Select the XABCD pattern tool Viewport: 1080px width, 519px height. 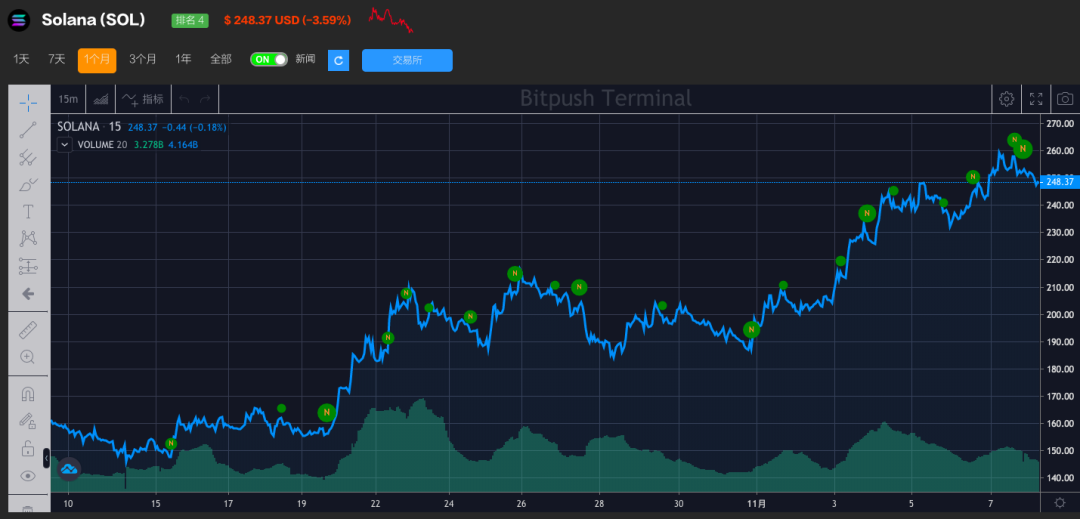pos(28,239)
